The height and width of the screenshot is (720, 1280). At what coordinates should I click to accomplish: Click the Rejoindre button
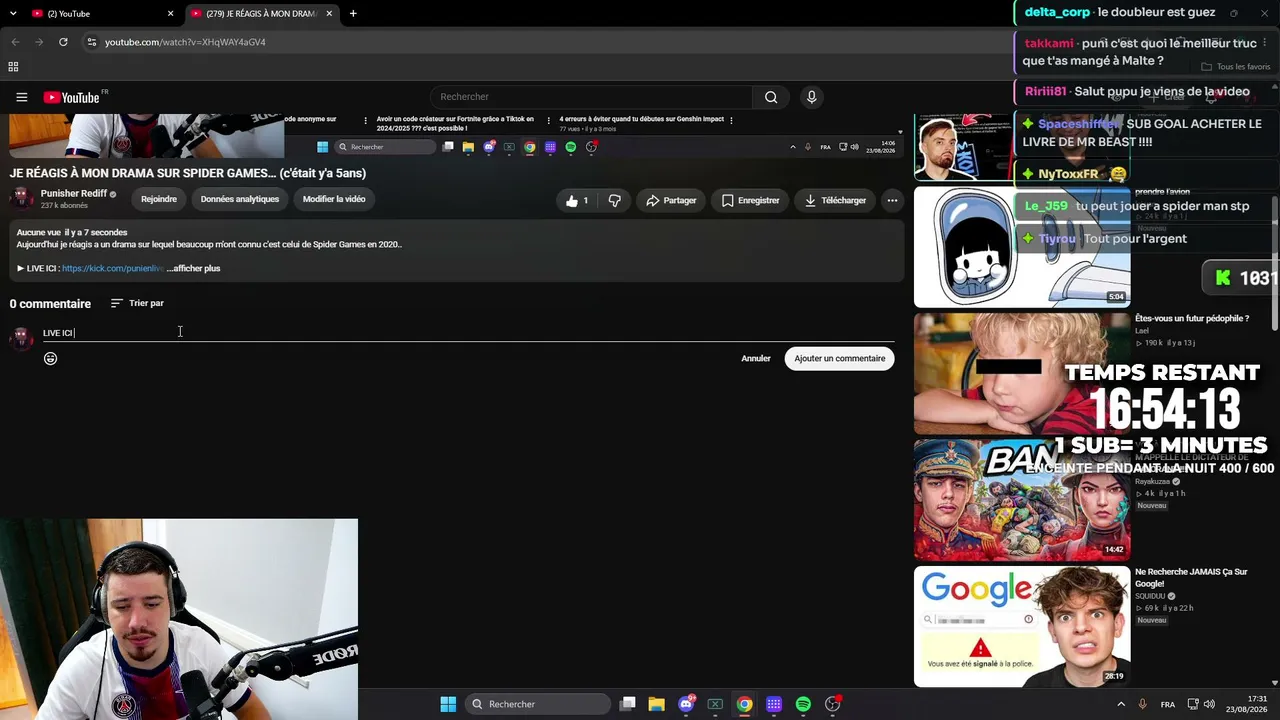pos(159,199)
